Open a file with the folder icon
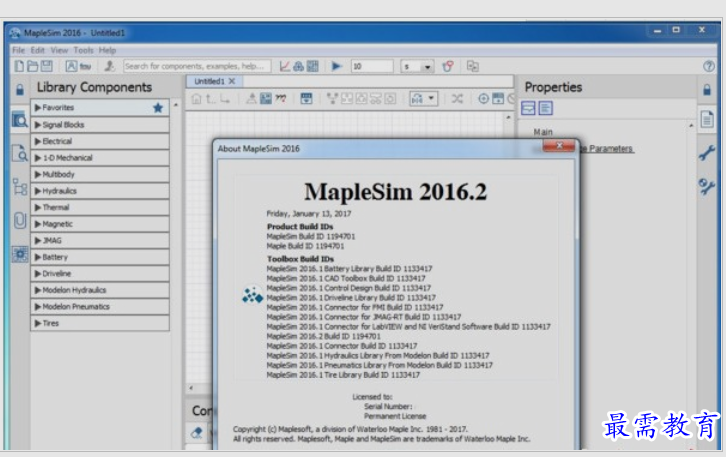The width and height of the screenshot is (726, 457). click(x=32, y=66)
